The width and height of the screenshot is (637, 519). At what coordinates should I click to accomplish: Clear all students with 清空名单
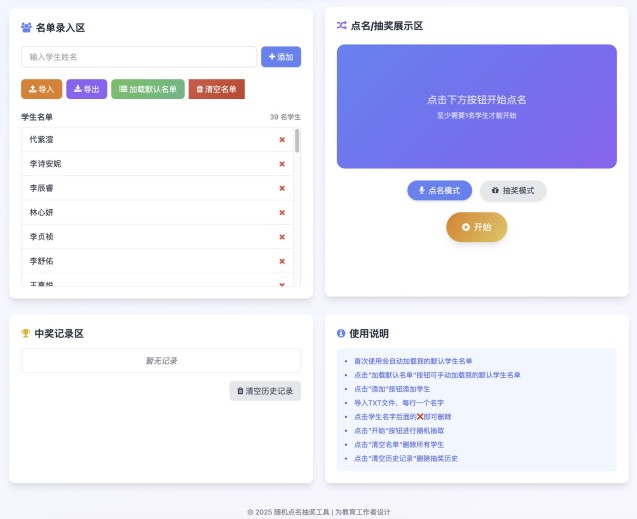(x=216, y=89)
